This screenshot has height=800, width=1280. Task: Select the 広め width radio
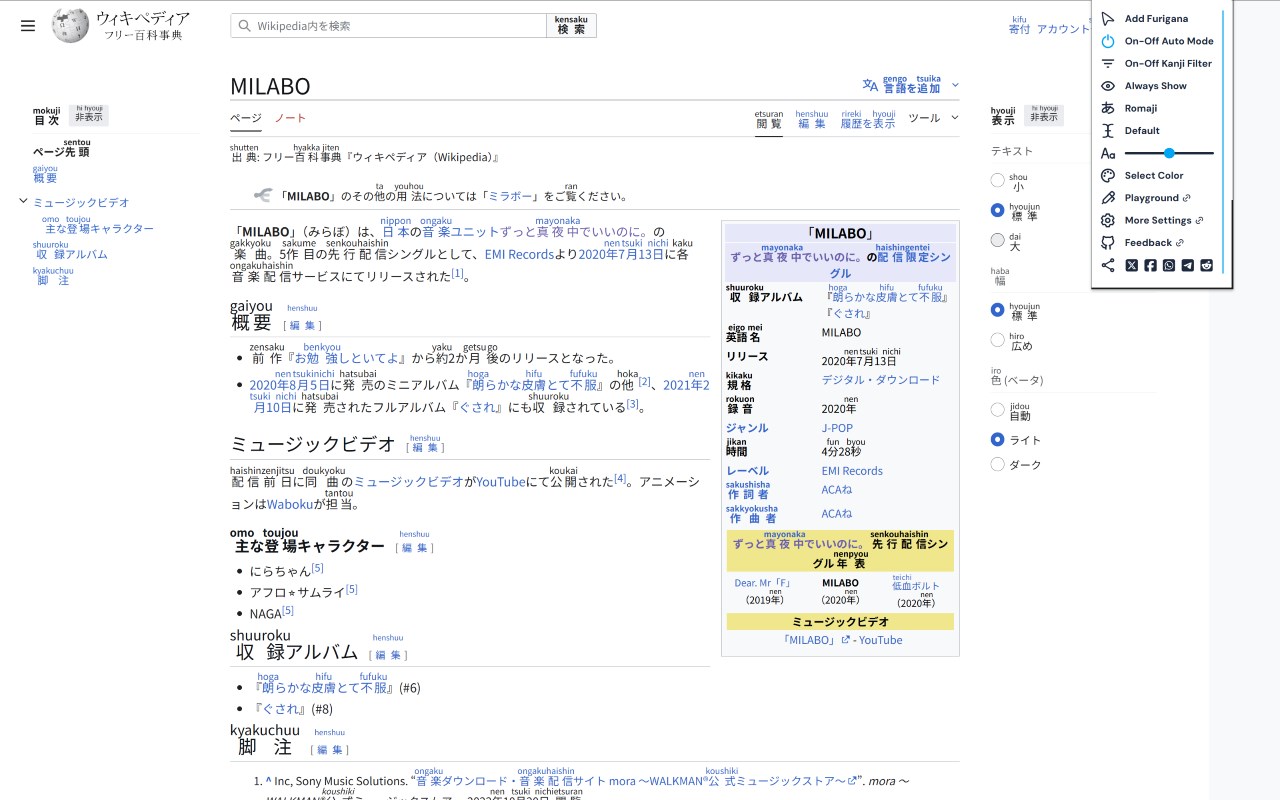[997, 340]
